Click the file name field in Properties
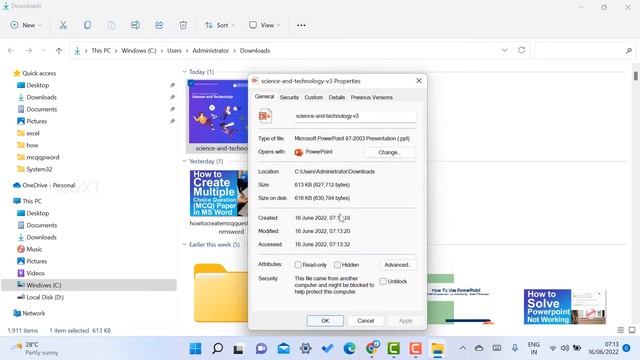Viewport: 640px width, 360px height. 355,116
